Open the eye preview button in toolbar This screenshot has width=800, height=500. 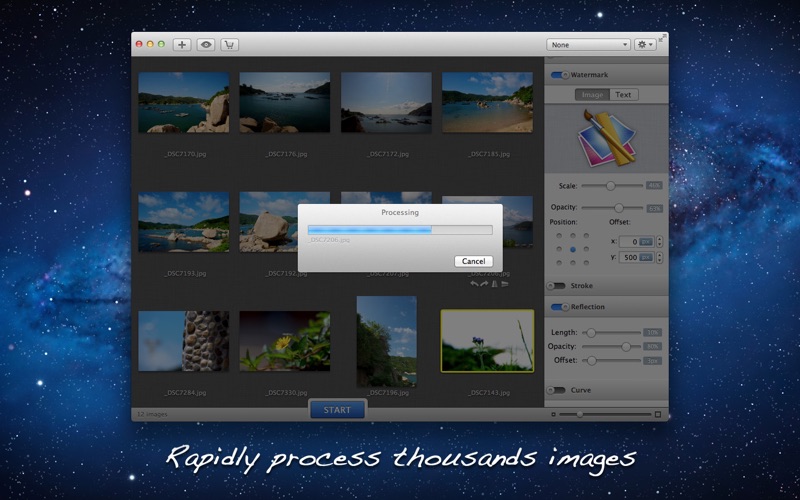coord(206,44)
